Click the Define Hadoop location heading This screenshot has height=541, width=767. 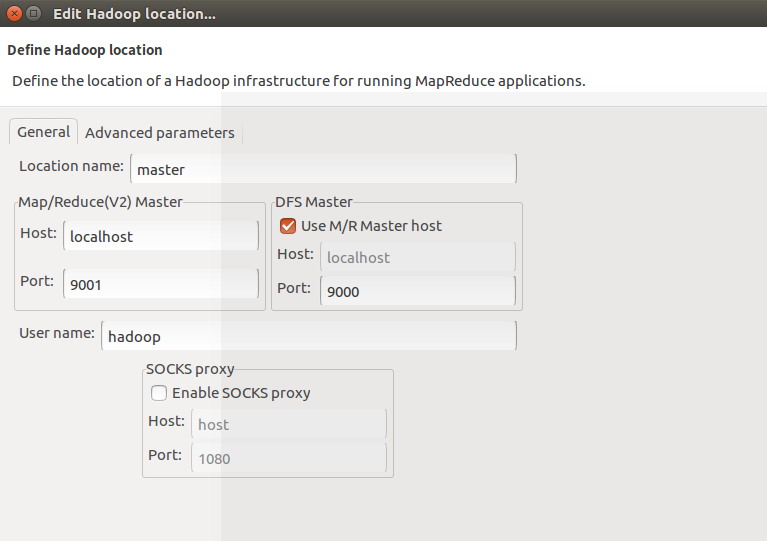85,50
